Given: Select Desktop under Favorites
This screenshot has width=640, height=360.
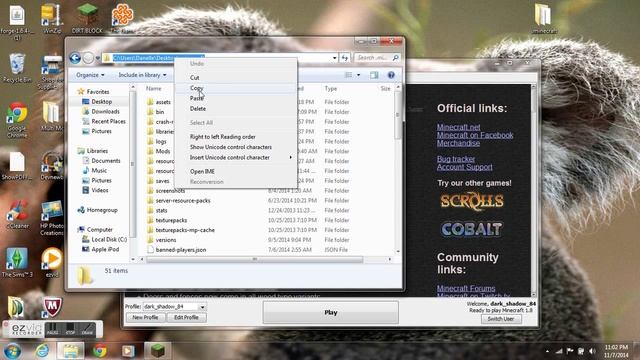Looking at the screenshot, I should pyautogui.click(x=101, y=102).
